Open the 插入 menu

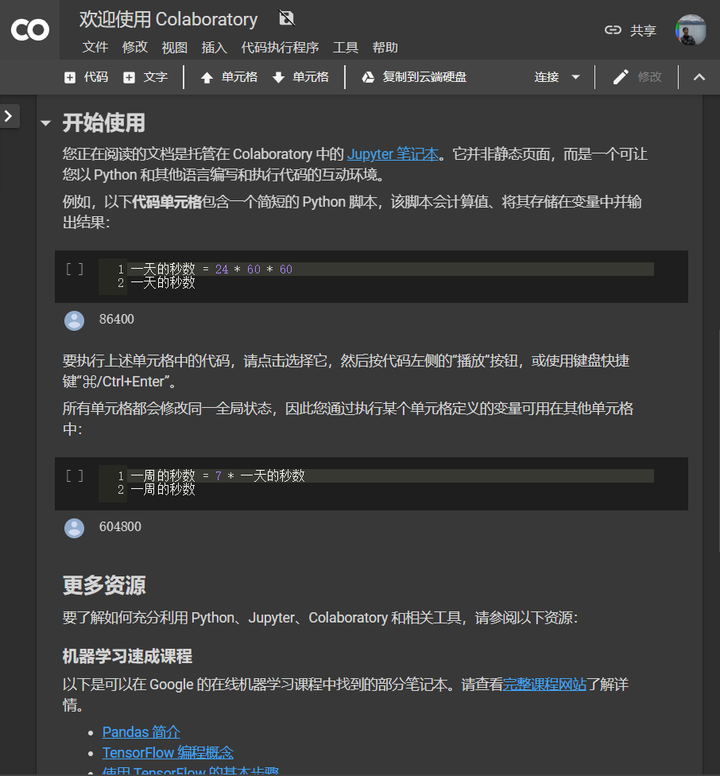214,48
